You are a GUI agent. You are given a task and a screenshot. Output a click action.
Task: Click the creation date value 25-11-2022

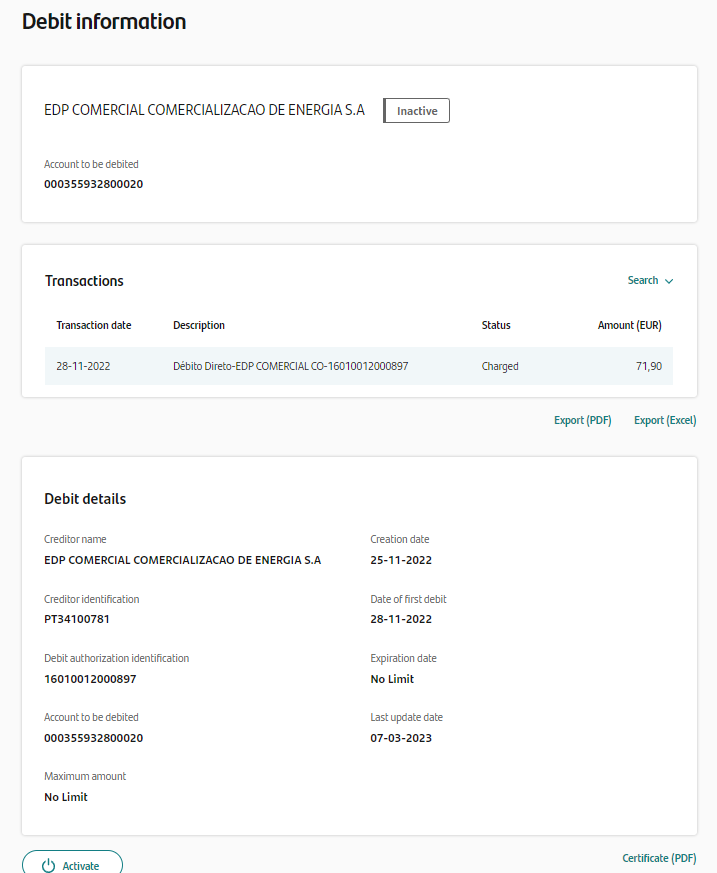pos(401,560)
